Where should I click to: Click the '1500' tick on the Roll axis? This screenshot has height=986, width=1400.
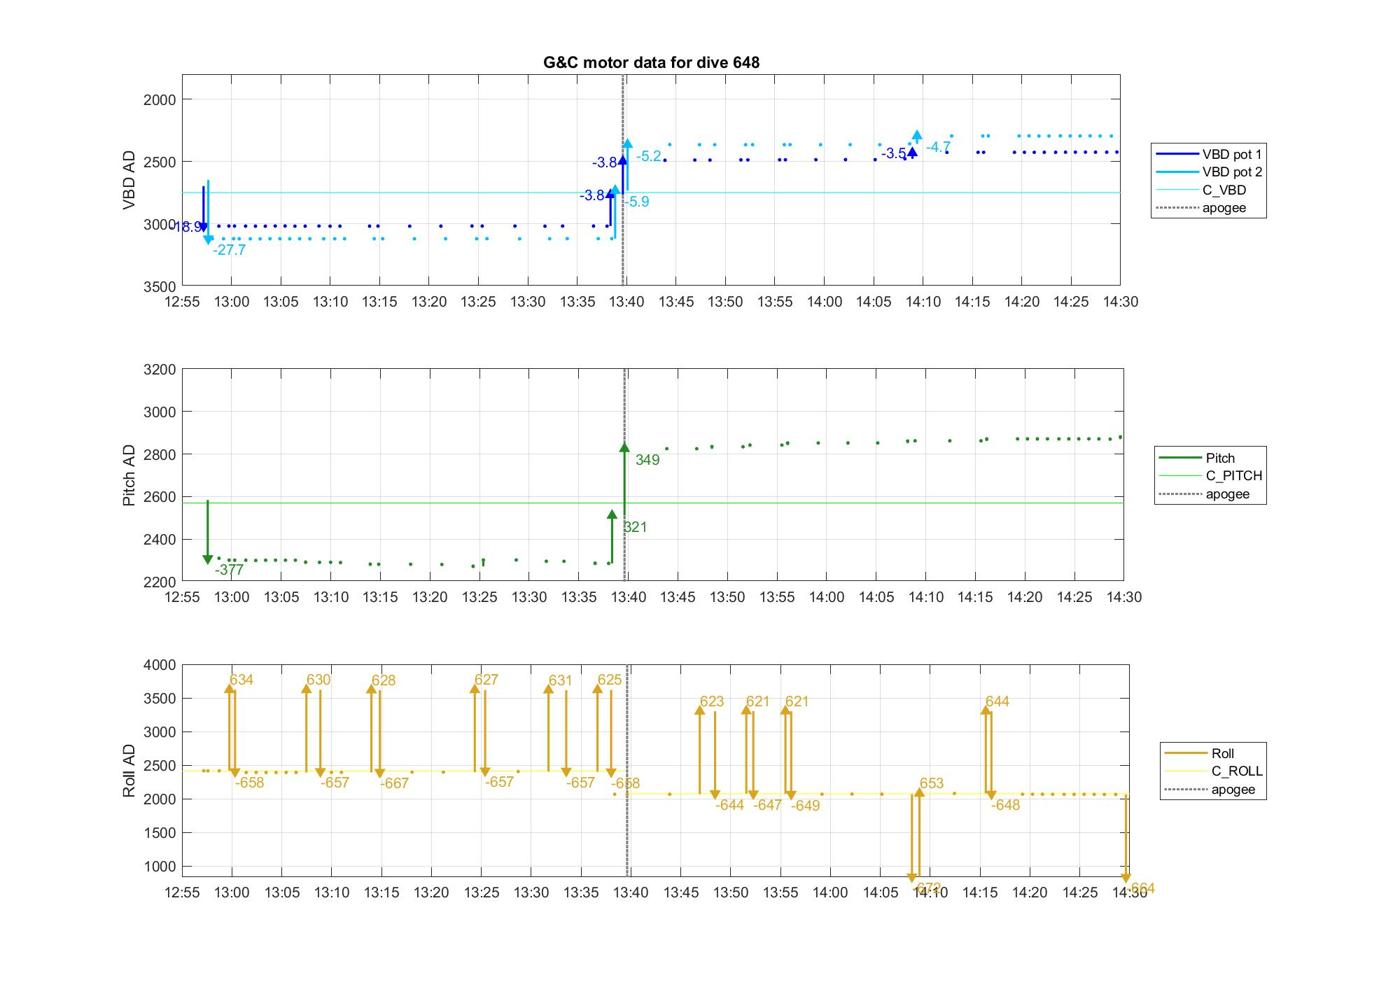click(159, 833)
